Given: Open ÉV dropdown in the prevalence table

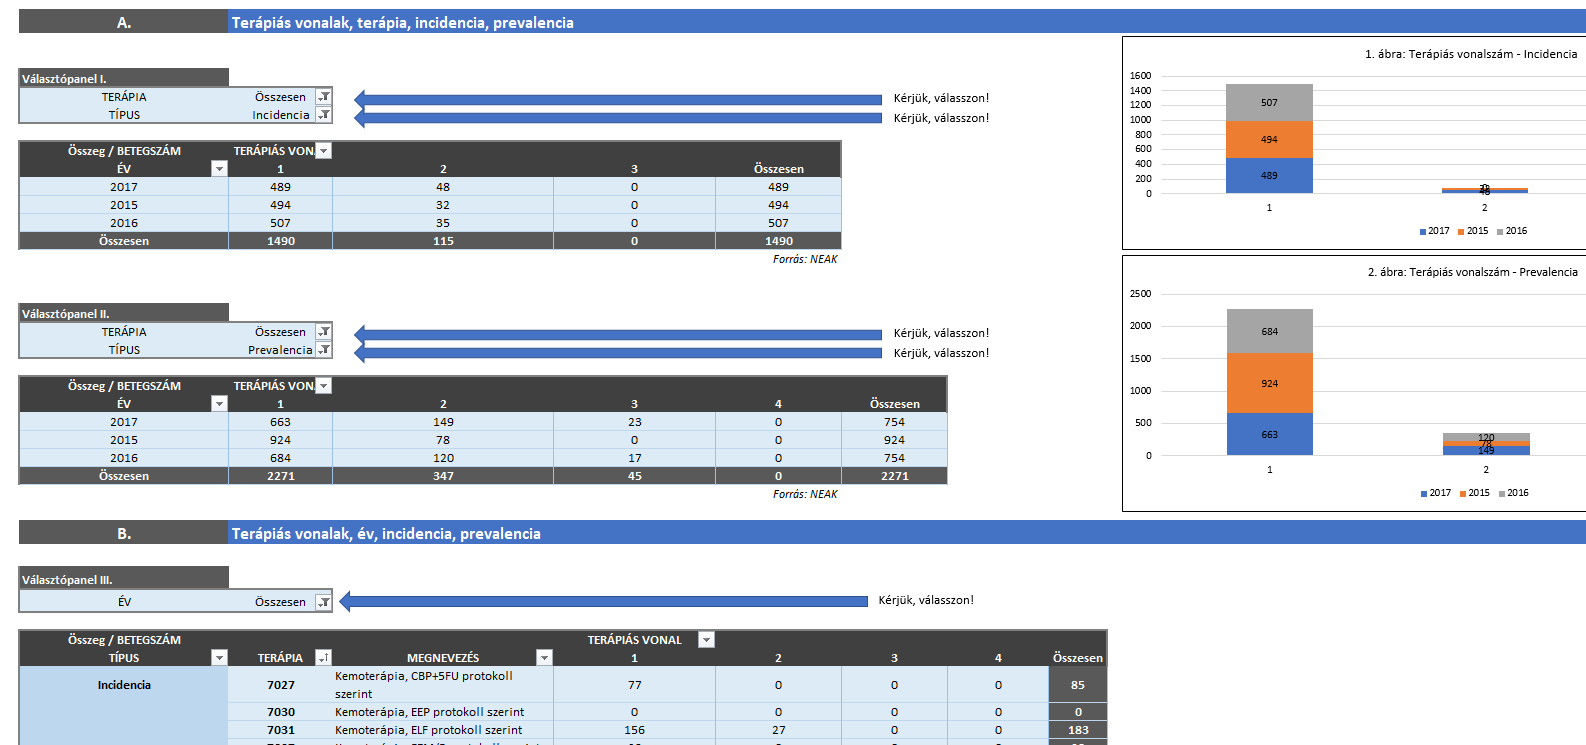Looking at the screenshot, I should coord(219,404).
